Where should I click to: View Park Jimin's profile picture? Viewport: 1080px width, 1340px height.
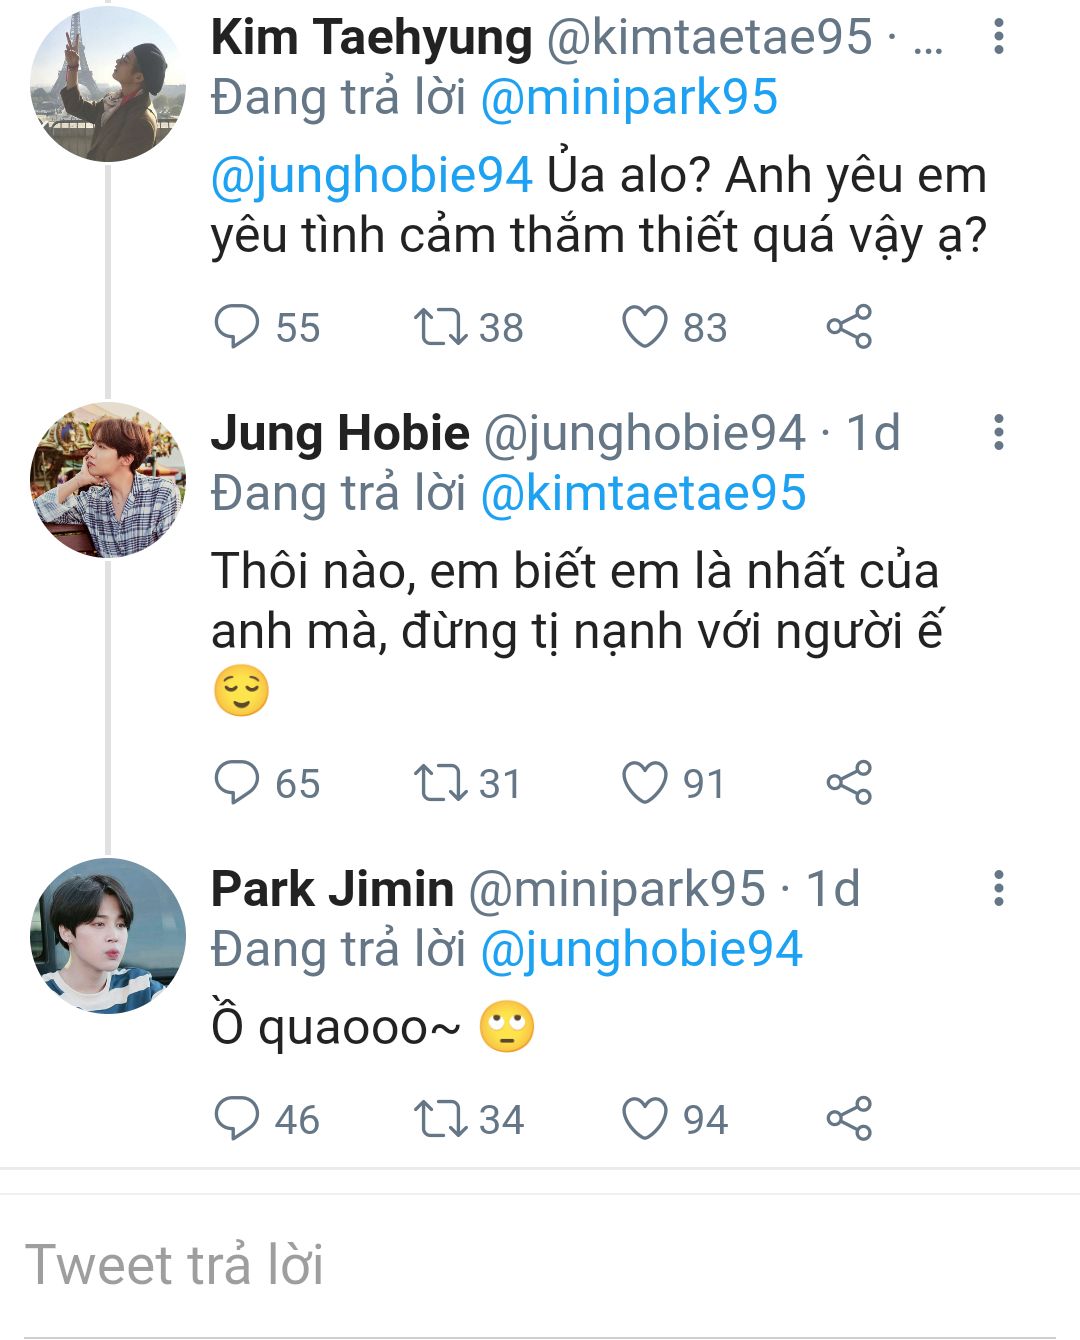(108, 936)
